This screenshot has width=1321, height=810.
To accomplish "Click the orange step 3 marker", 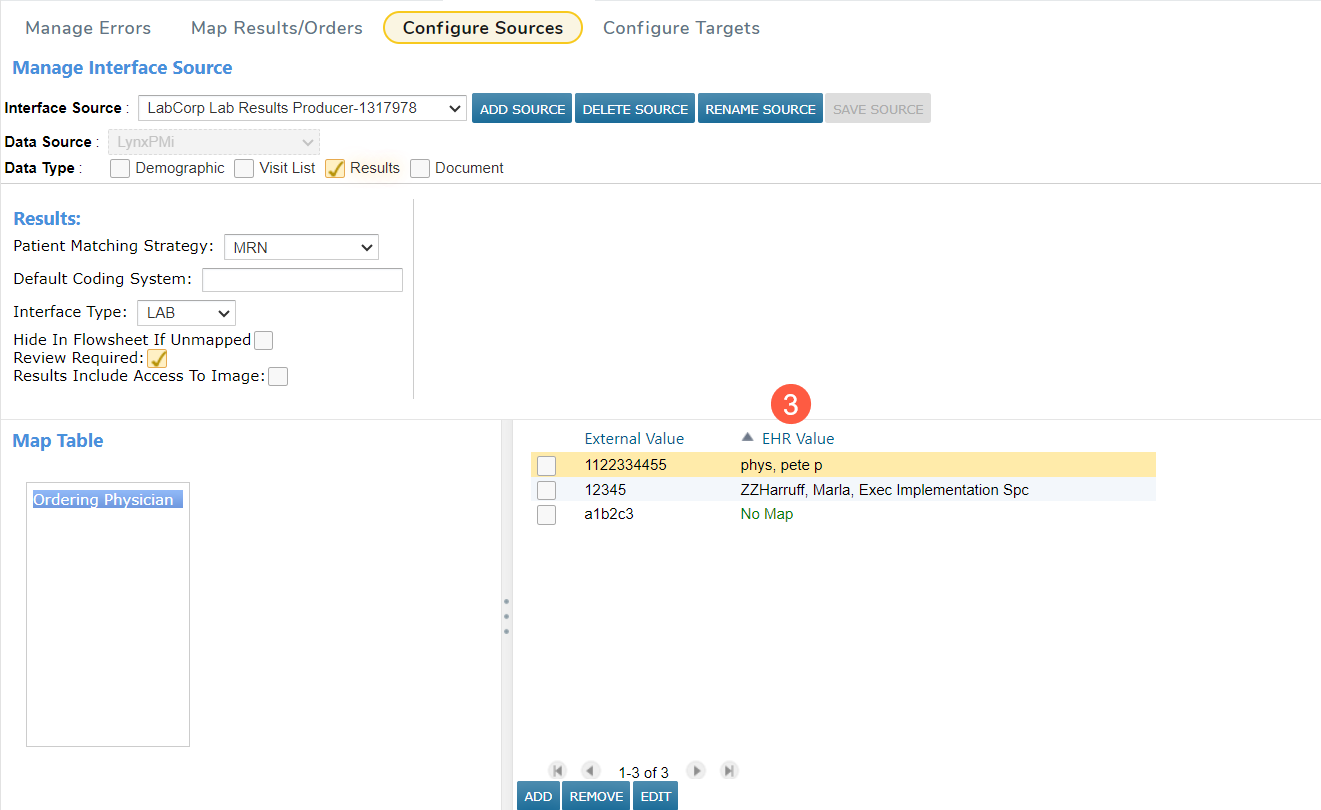I will [x=790, y=404].
